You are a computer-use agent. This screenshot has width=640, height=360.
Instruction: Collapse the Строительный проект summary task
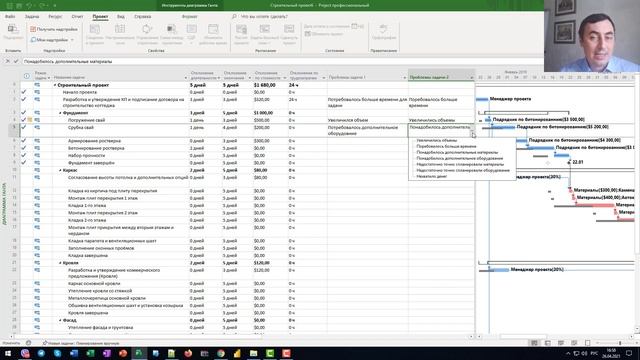coord(55,85)
